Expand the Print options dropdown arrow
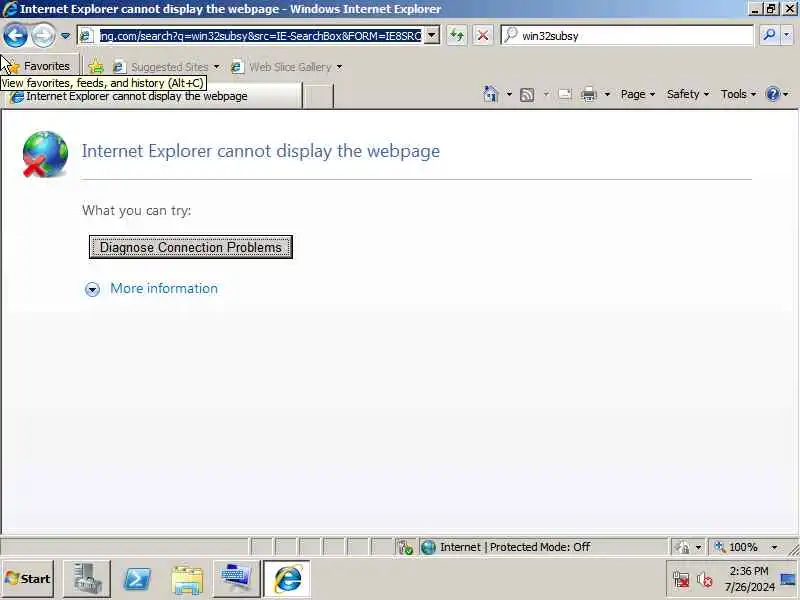This screenshot has width=800, height=600. point(607,94)
